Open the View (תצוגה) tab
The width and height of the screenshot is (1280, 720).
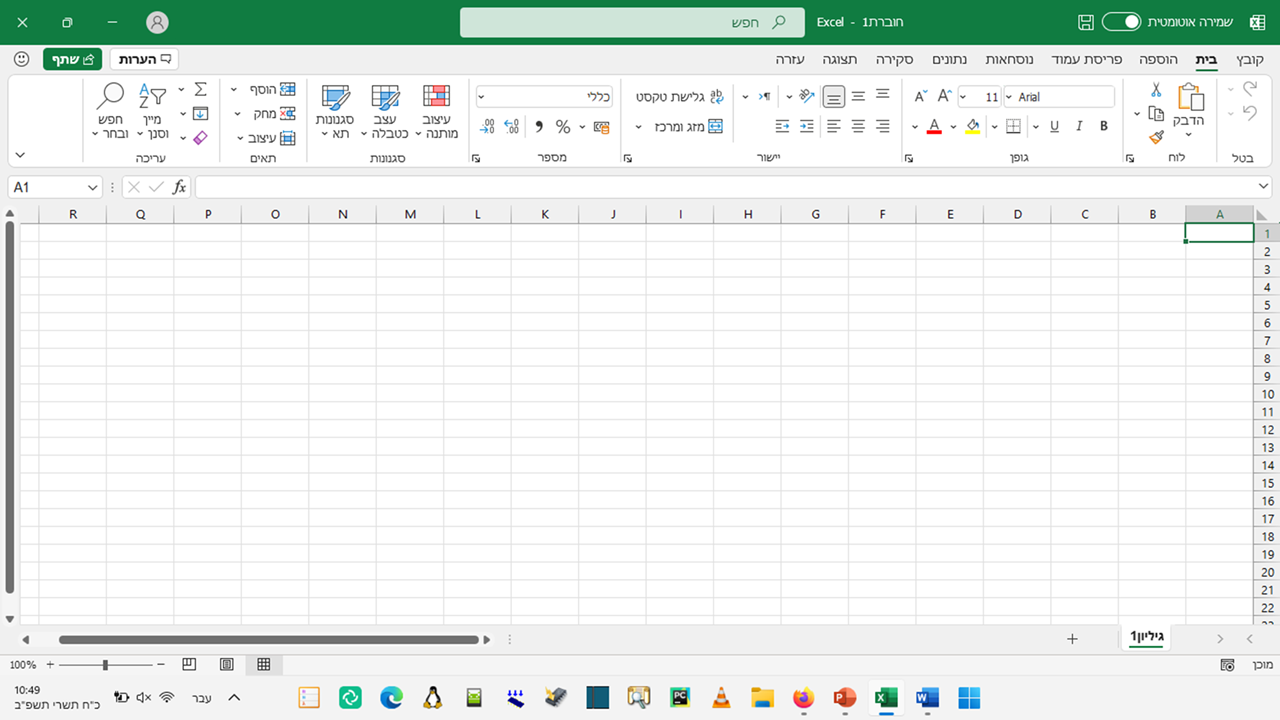pos(840,60)
